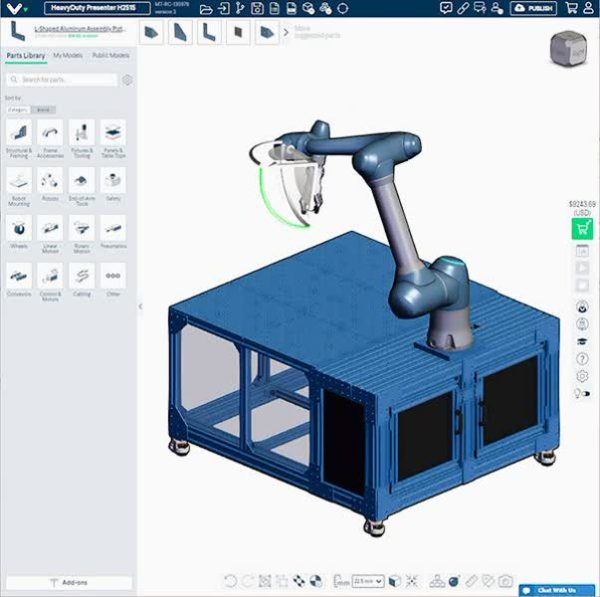Copy share link with chain icon
Viewport: 600px width, 597px height.
pos(463,8)
